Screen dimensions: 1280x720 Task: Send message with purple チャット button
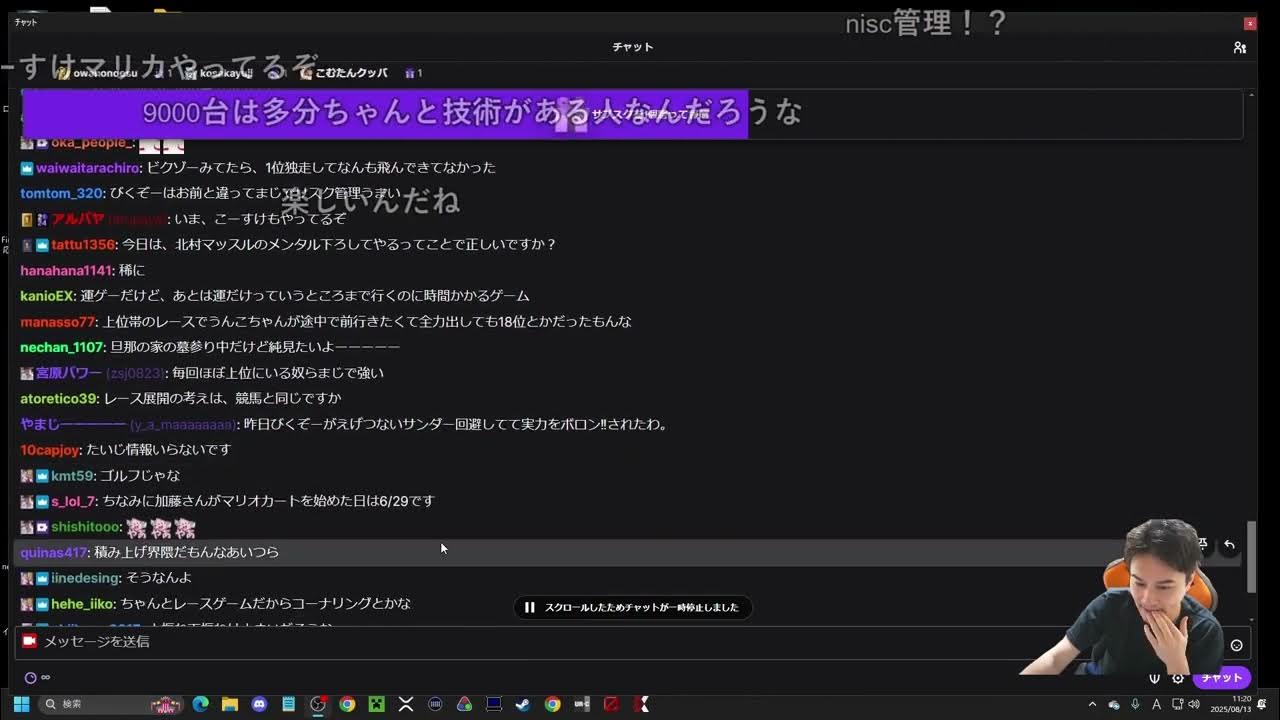coord(1221,678)
